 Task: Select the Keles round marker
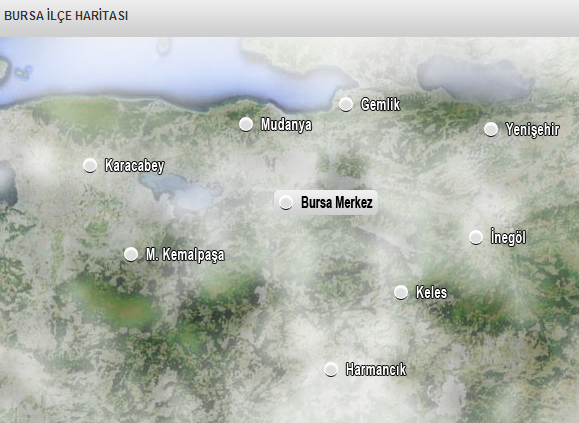point(401,292)
